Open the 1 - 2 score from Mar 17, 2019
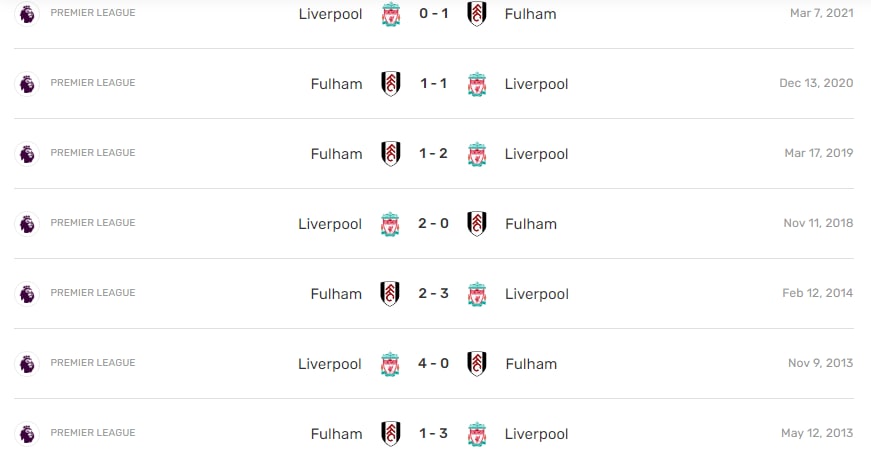 pyautogui.click(x=433, y=153)
